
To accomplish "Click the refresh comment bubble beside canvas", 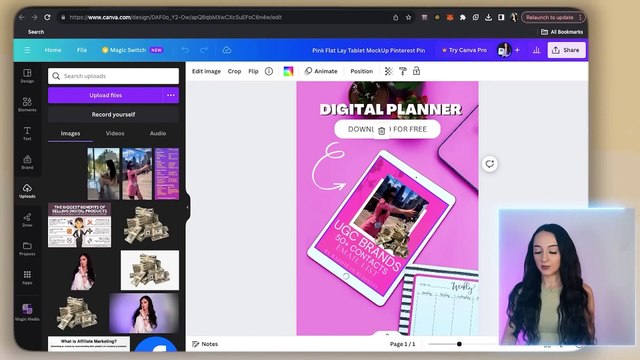I will point(489,164).
